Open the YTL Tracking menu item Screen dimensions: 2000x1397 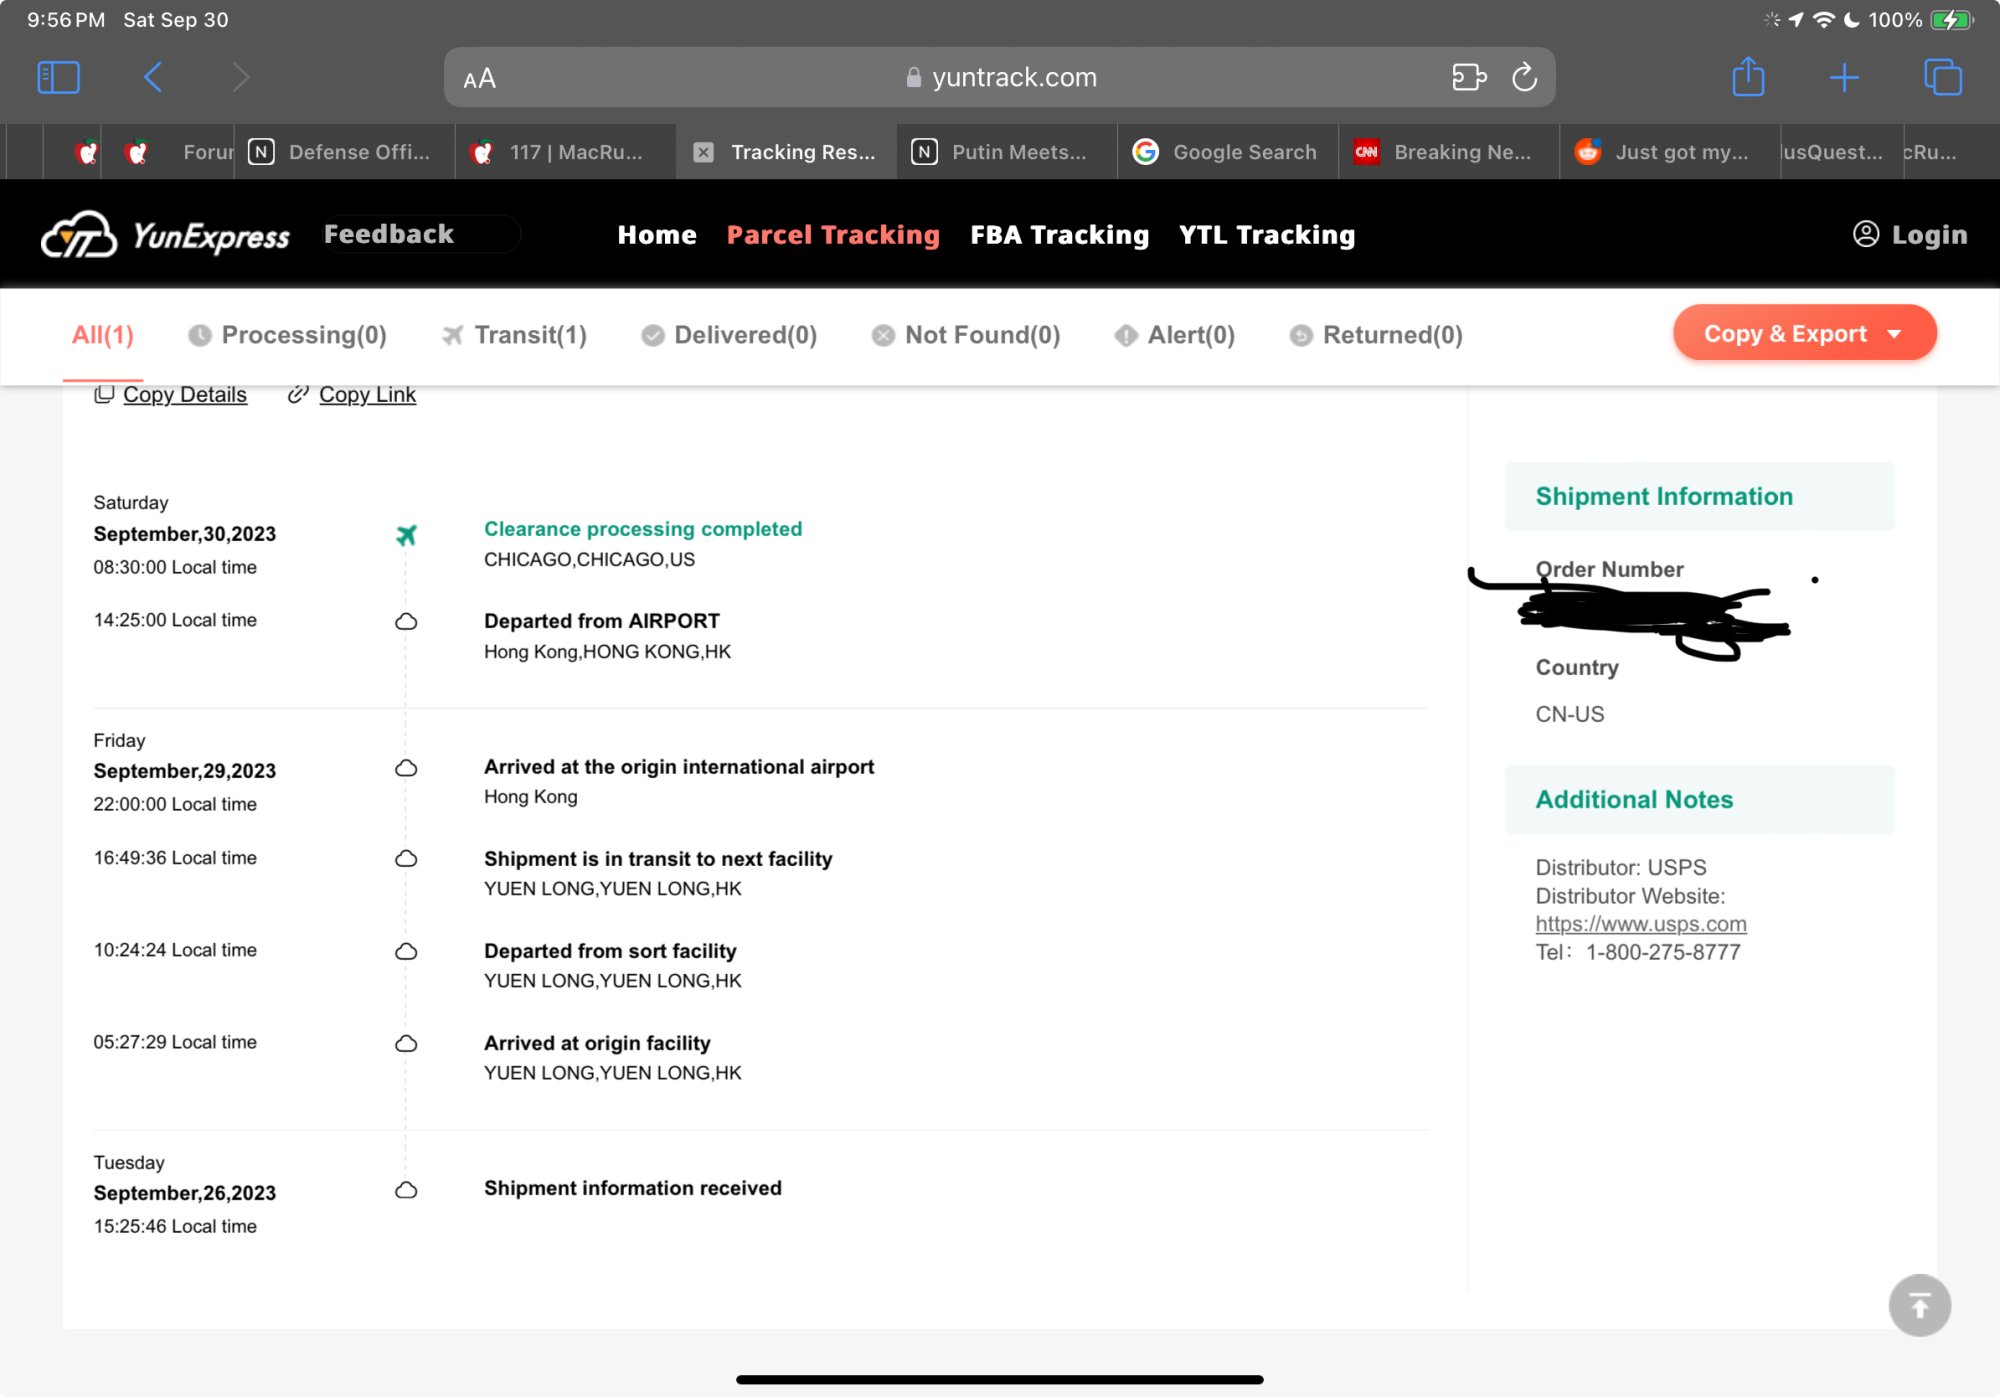(1266, 235)
